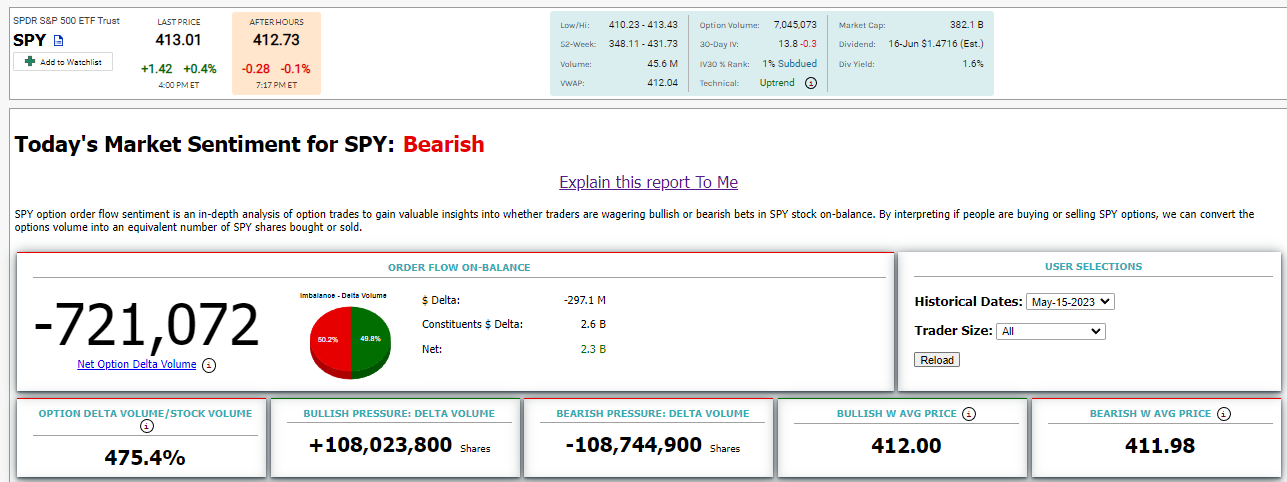Click the bullish pressure +108,023,800 value
This screenshot has width=1287, height=482.
[381, 446]
